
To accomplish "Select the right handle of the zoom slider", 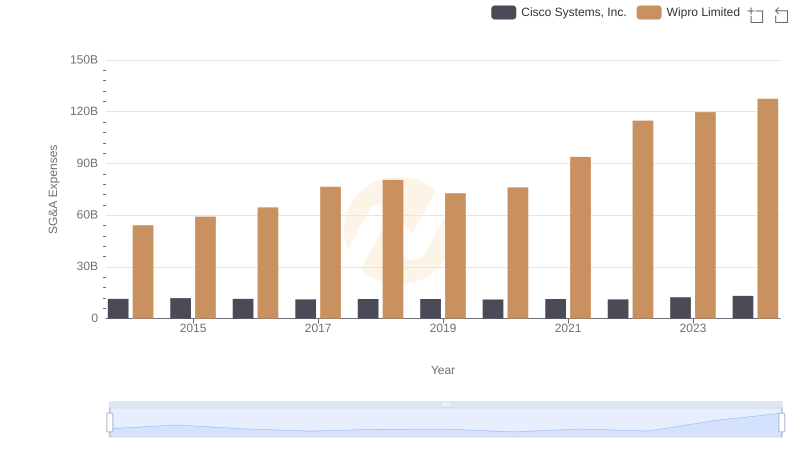I will (782, 423).
